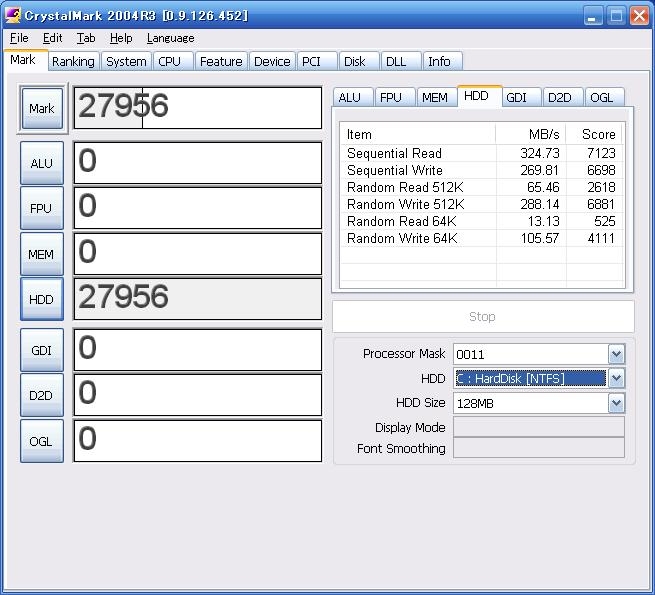Select the Random Read 512K row
655x595 pixels.
482,187
